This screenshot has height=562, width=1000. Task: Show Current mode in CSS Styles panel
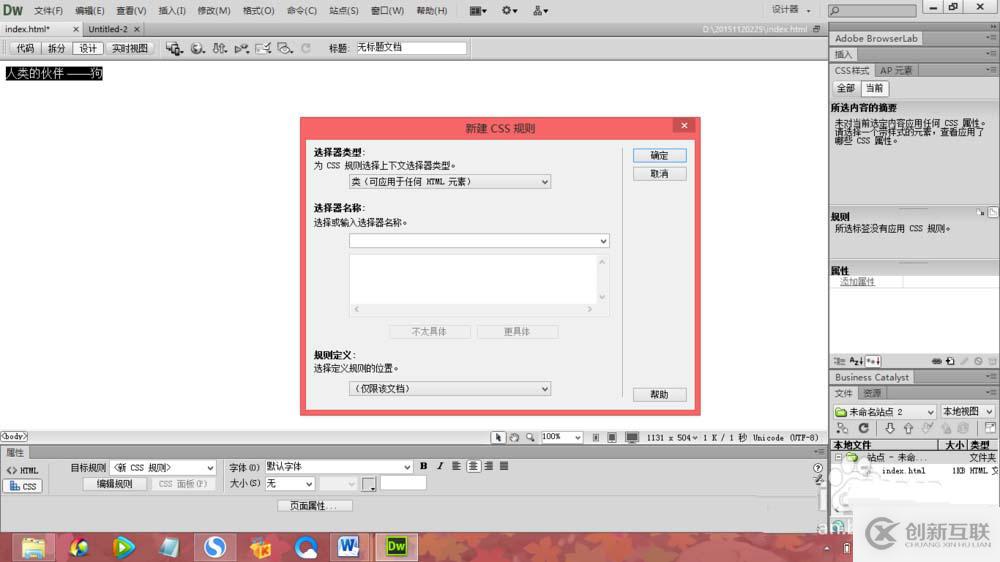click(x=874, y=88)
